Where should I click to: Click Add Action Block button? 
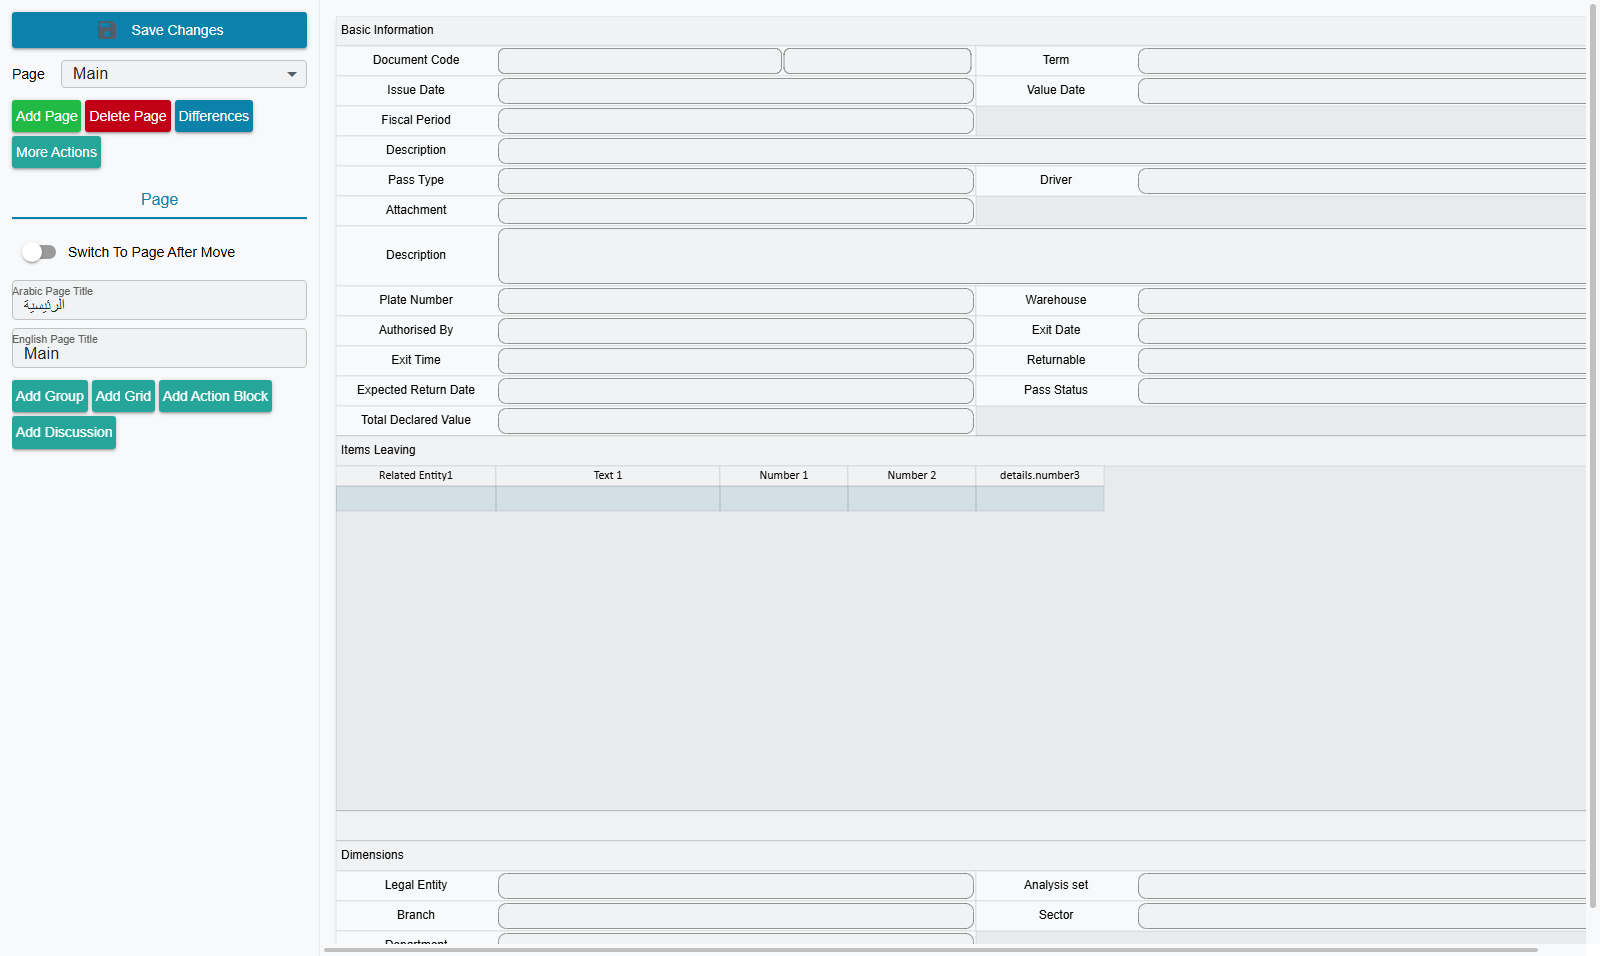[x=215, y=396]
